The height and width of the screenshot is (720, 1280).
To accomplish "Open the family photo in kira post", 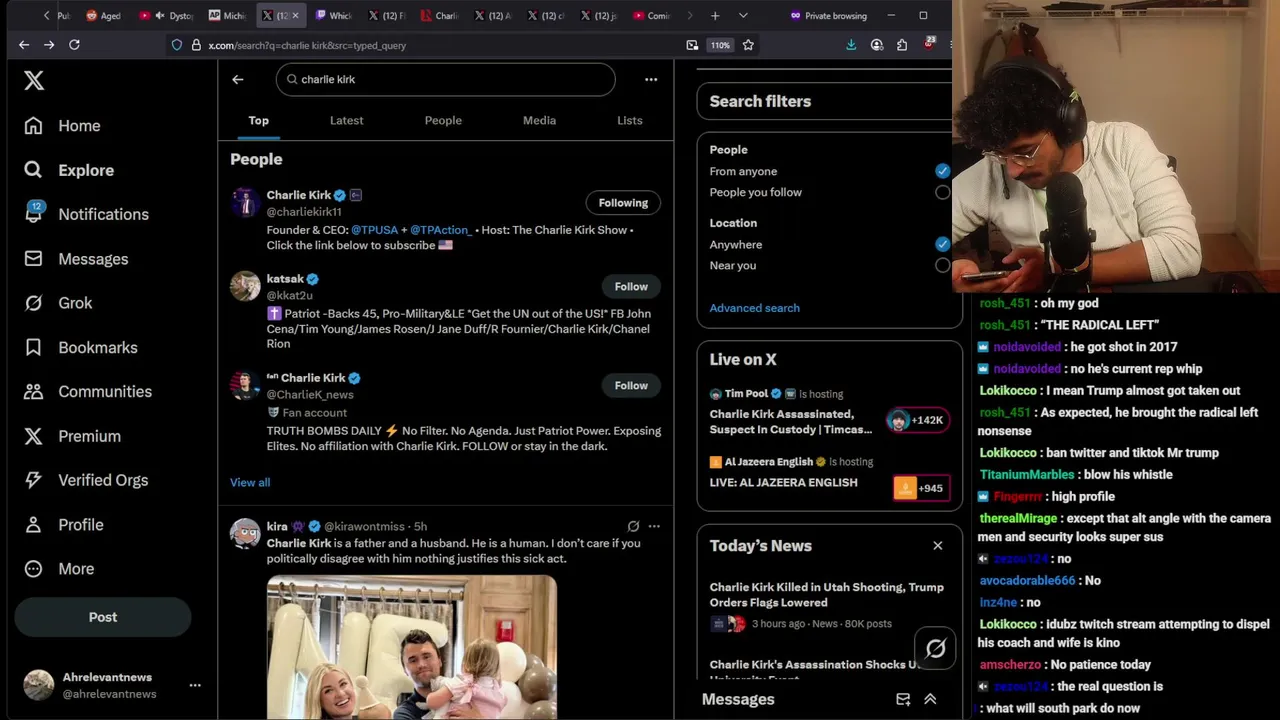I will (x=412, y=647).
